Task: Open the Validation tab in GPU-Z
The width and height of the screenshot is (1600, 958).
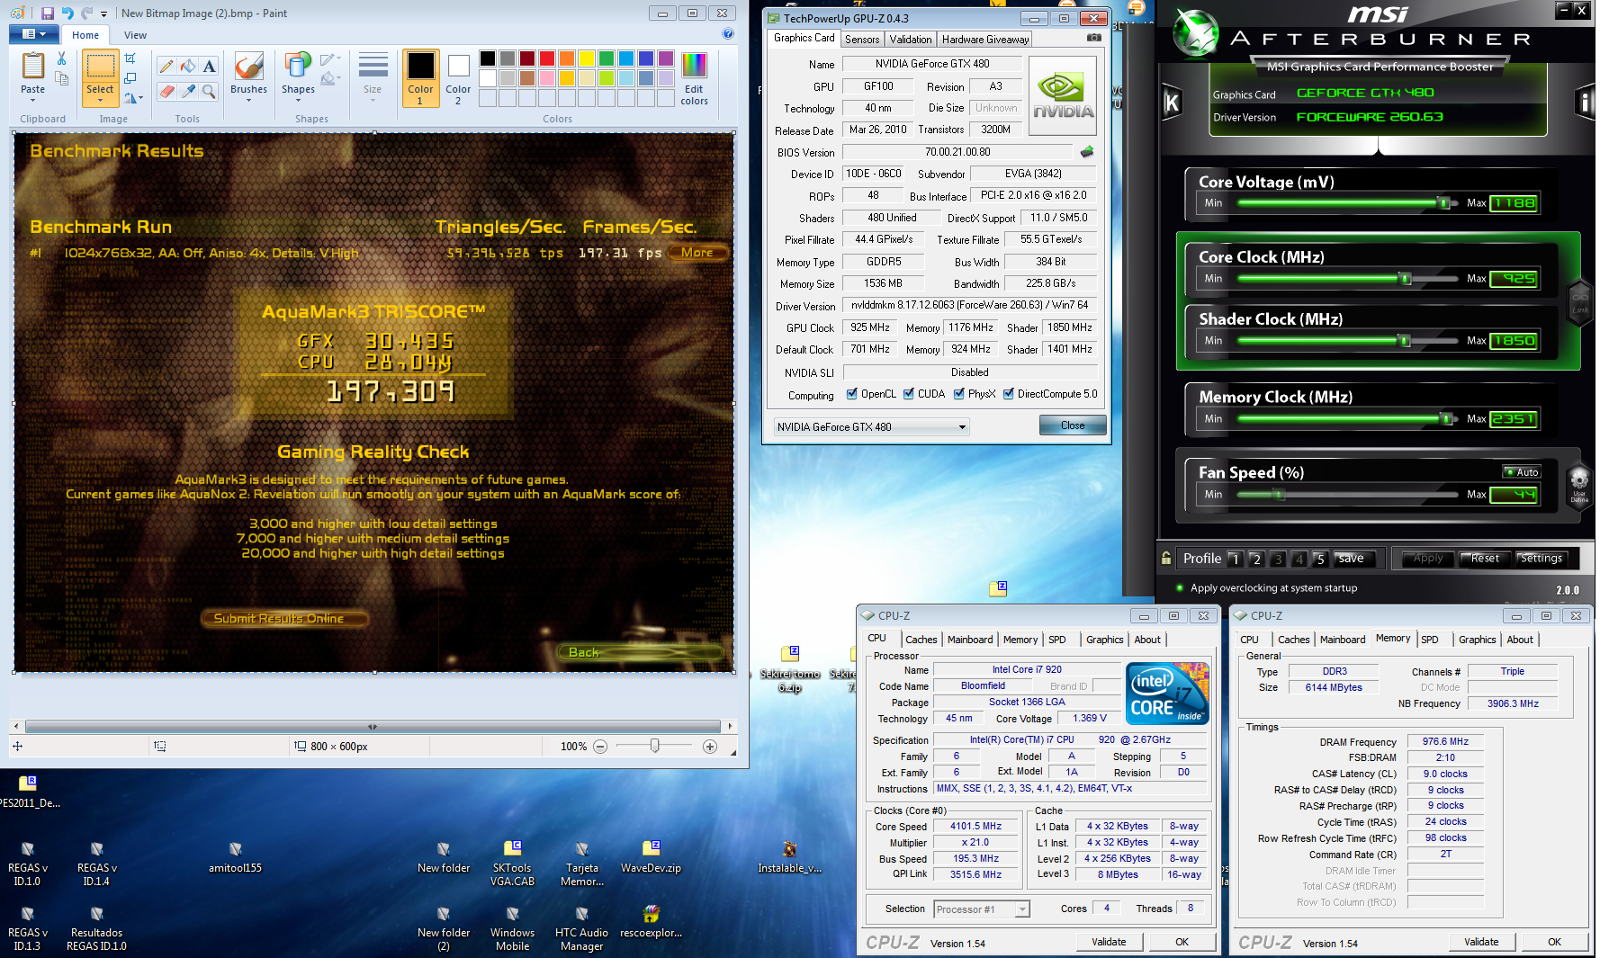Action: [910, 39]
